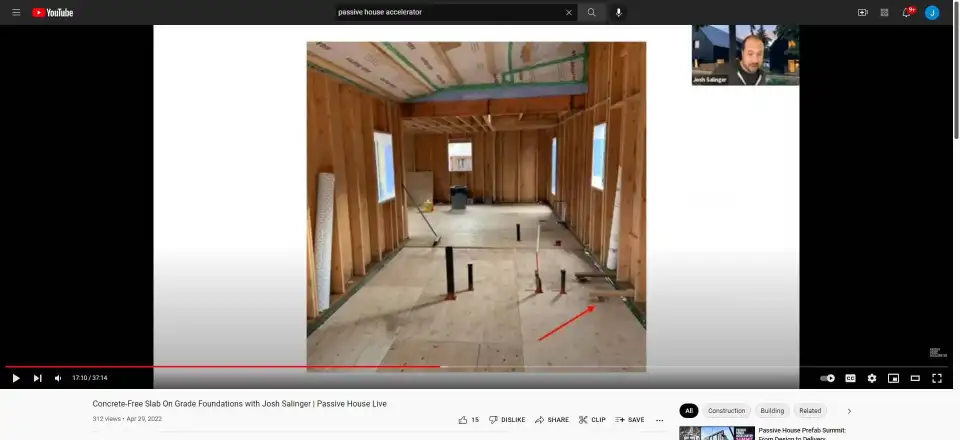The image size is (960, 440).
Task: Open the Create video icon
Action: point(862,12)
